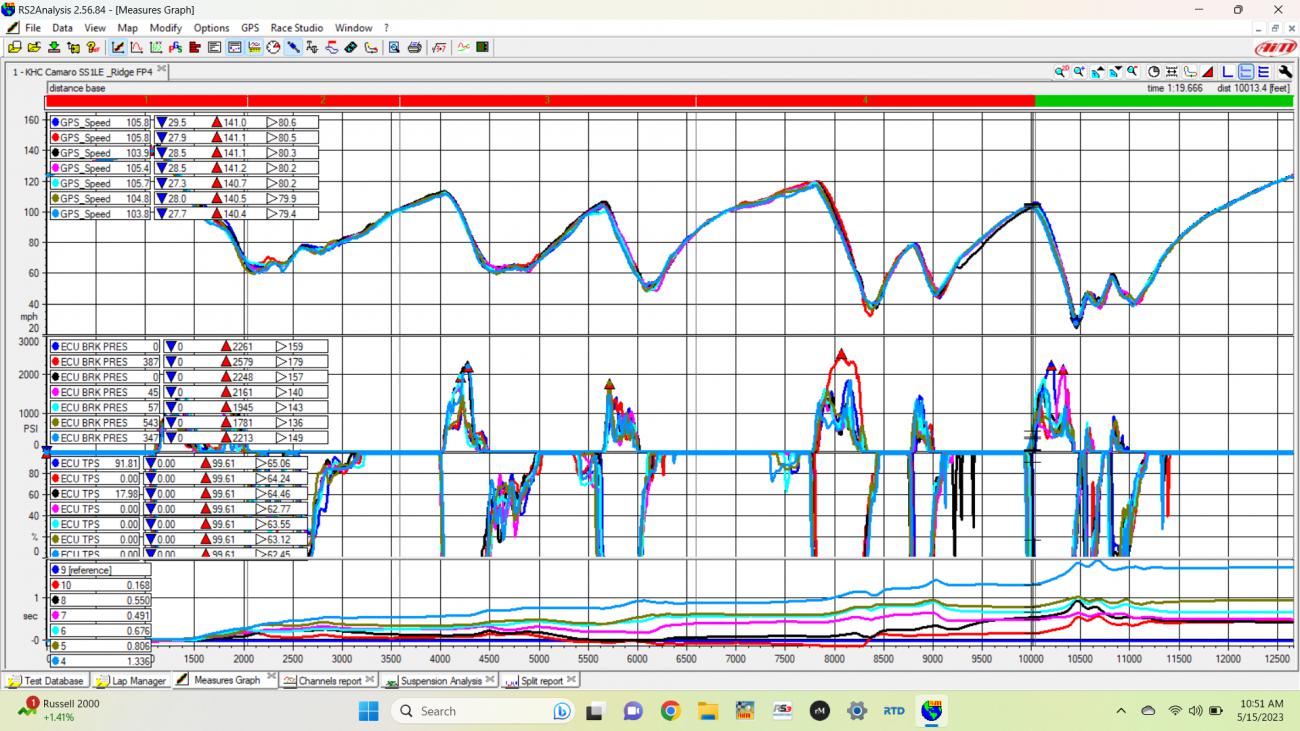Image resolution: width=1300 pixels, height=731 pixels.
Task: Click the green video panel toolbar icon
Action: 483,47
